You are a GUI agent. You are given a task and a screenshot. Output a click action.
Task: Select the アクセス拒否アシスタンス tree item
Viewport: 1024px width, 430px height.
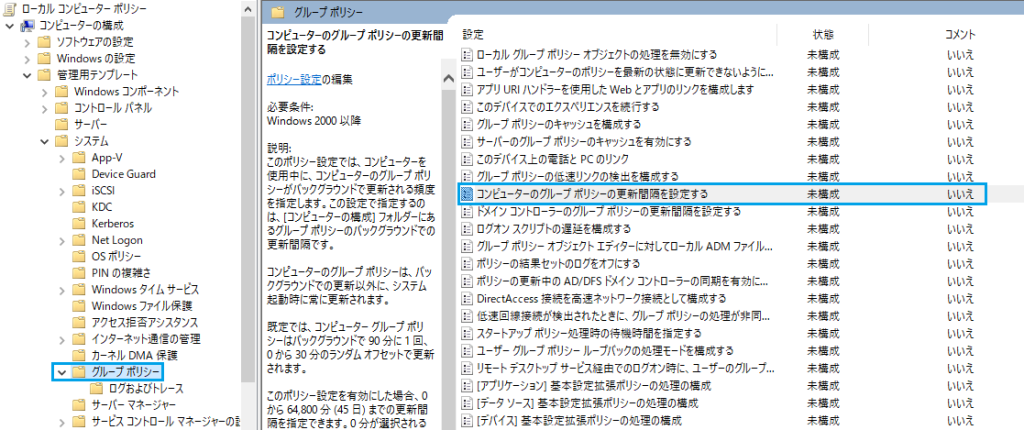(144, 322)
